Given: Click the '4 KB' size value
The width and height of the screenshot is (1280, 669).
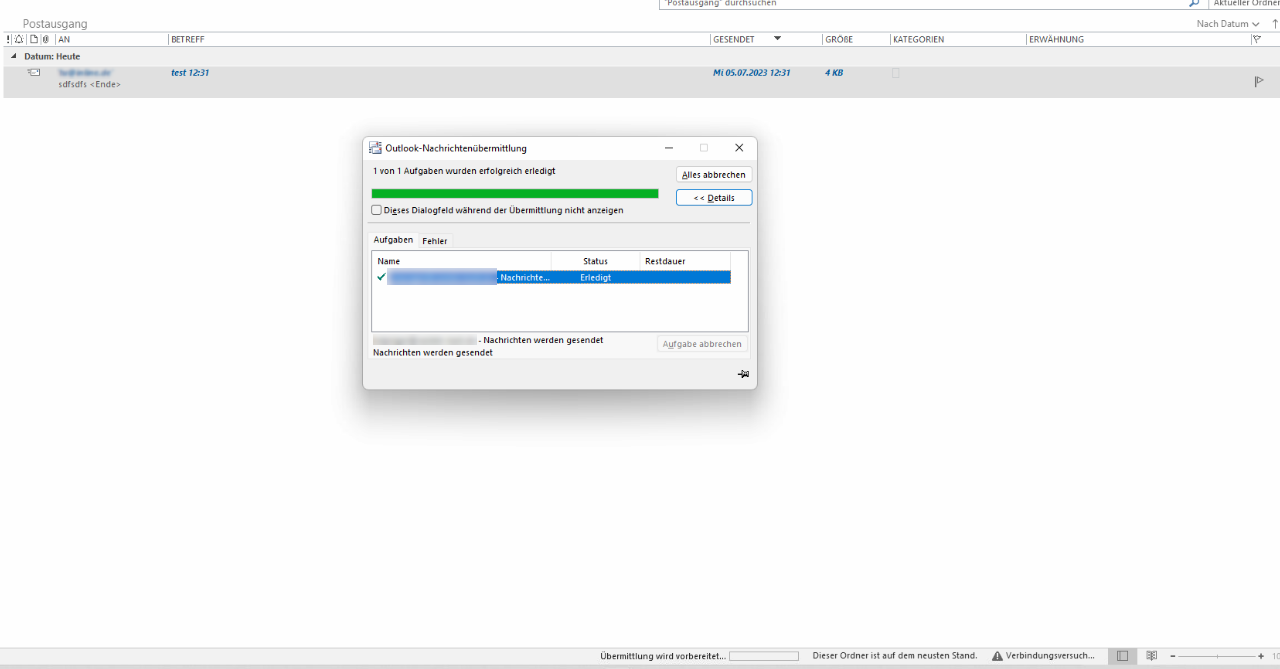Looking at the screenshot, I should pyautogui.click(x=834, y=73).
